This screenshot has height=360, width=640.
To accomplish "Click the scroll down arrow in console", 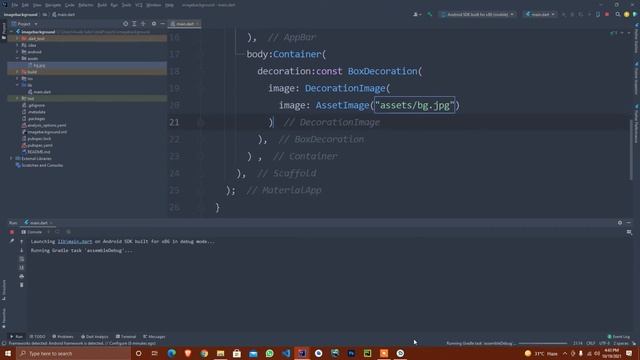I will click(22, 250).
